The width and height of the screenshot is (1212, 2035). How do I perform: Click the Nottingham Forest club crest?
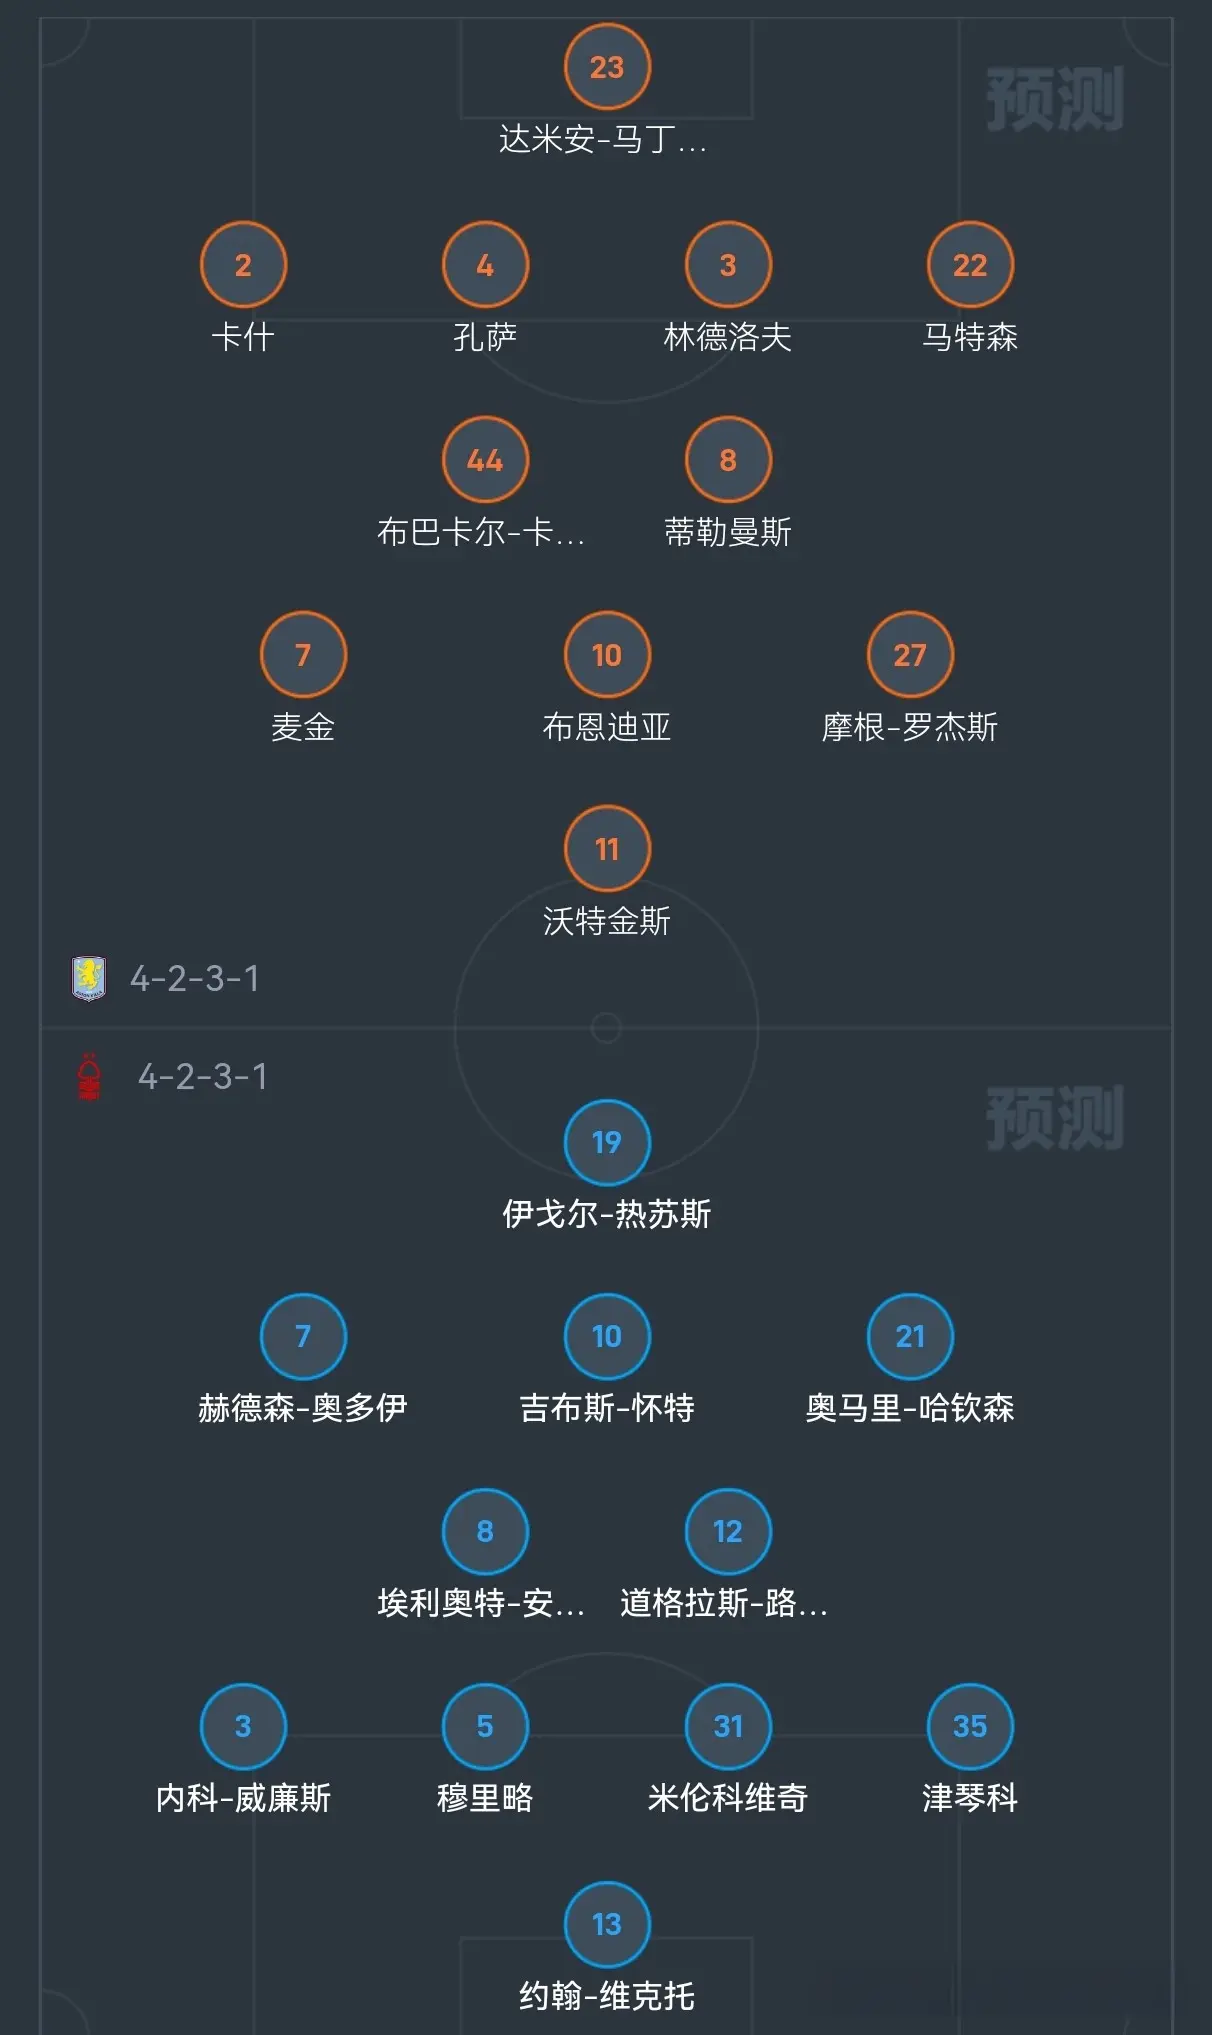pyautogui.click(x=89, y=1077)
